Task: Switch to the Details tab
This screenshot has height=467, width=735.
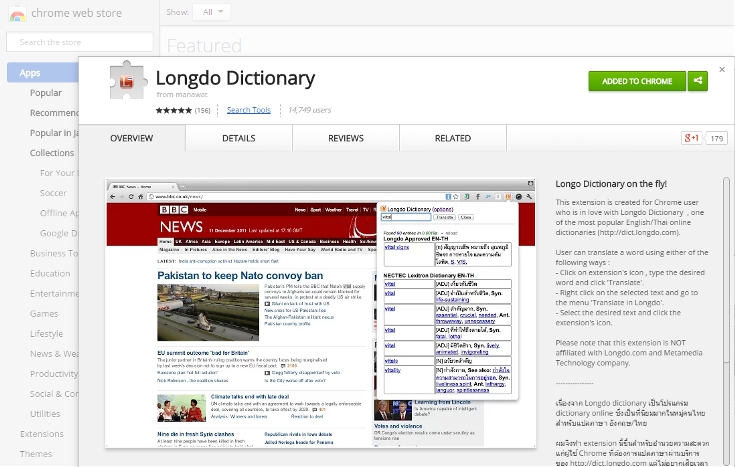Action: click(239, 138)
